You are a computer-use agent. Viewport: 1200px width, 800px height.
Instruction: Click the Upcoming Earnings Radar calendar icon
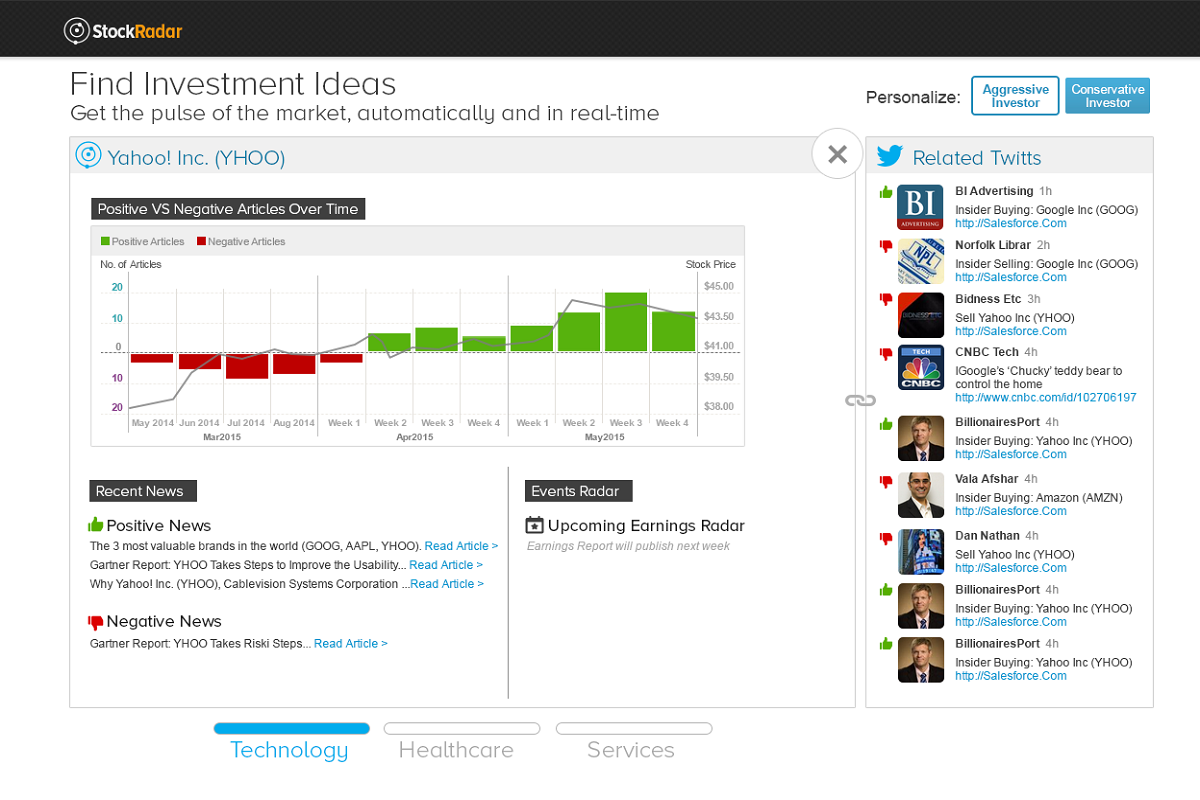pyautogui.click(x=534, y=525)
